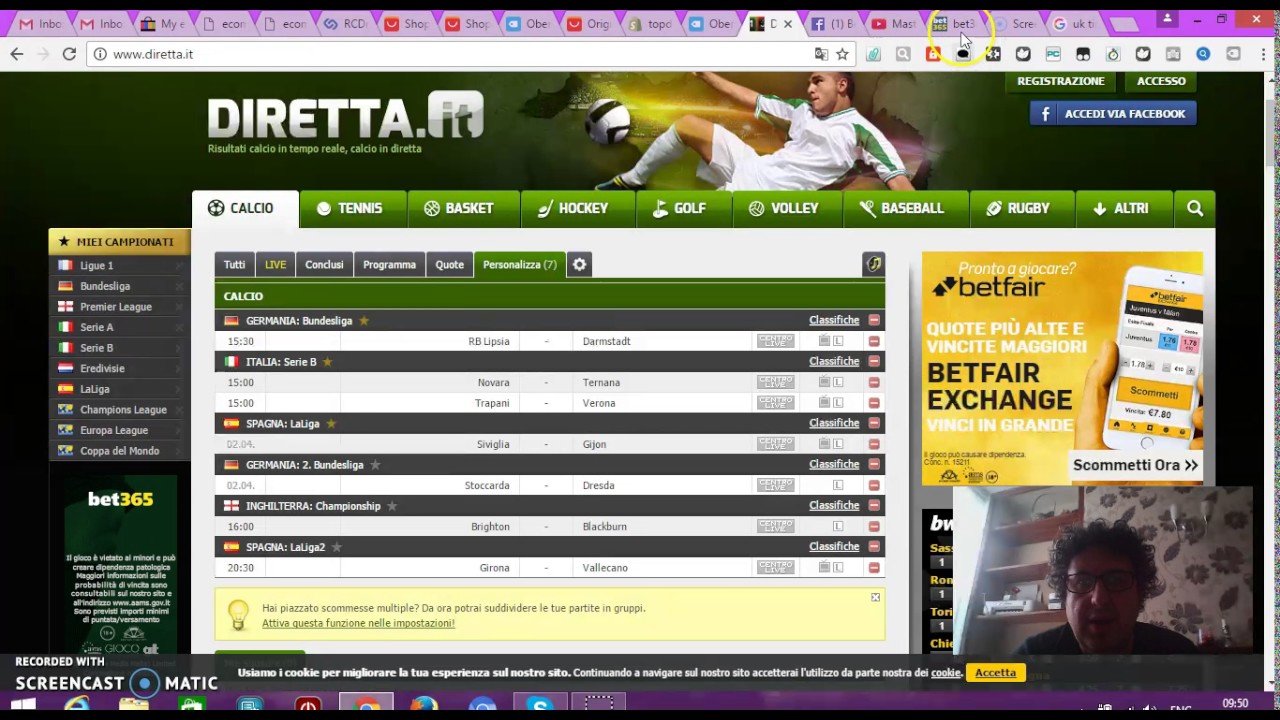Screen dimensions: 1280x720
Task: Click the REGISTRAZIONE button
Action: coord(1061,81)
